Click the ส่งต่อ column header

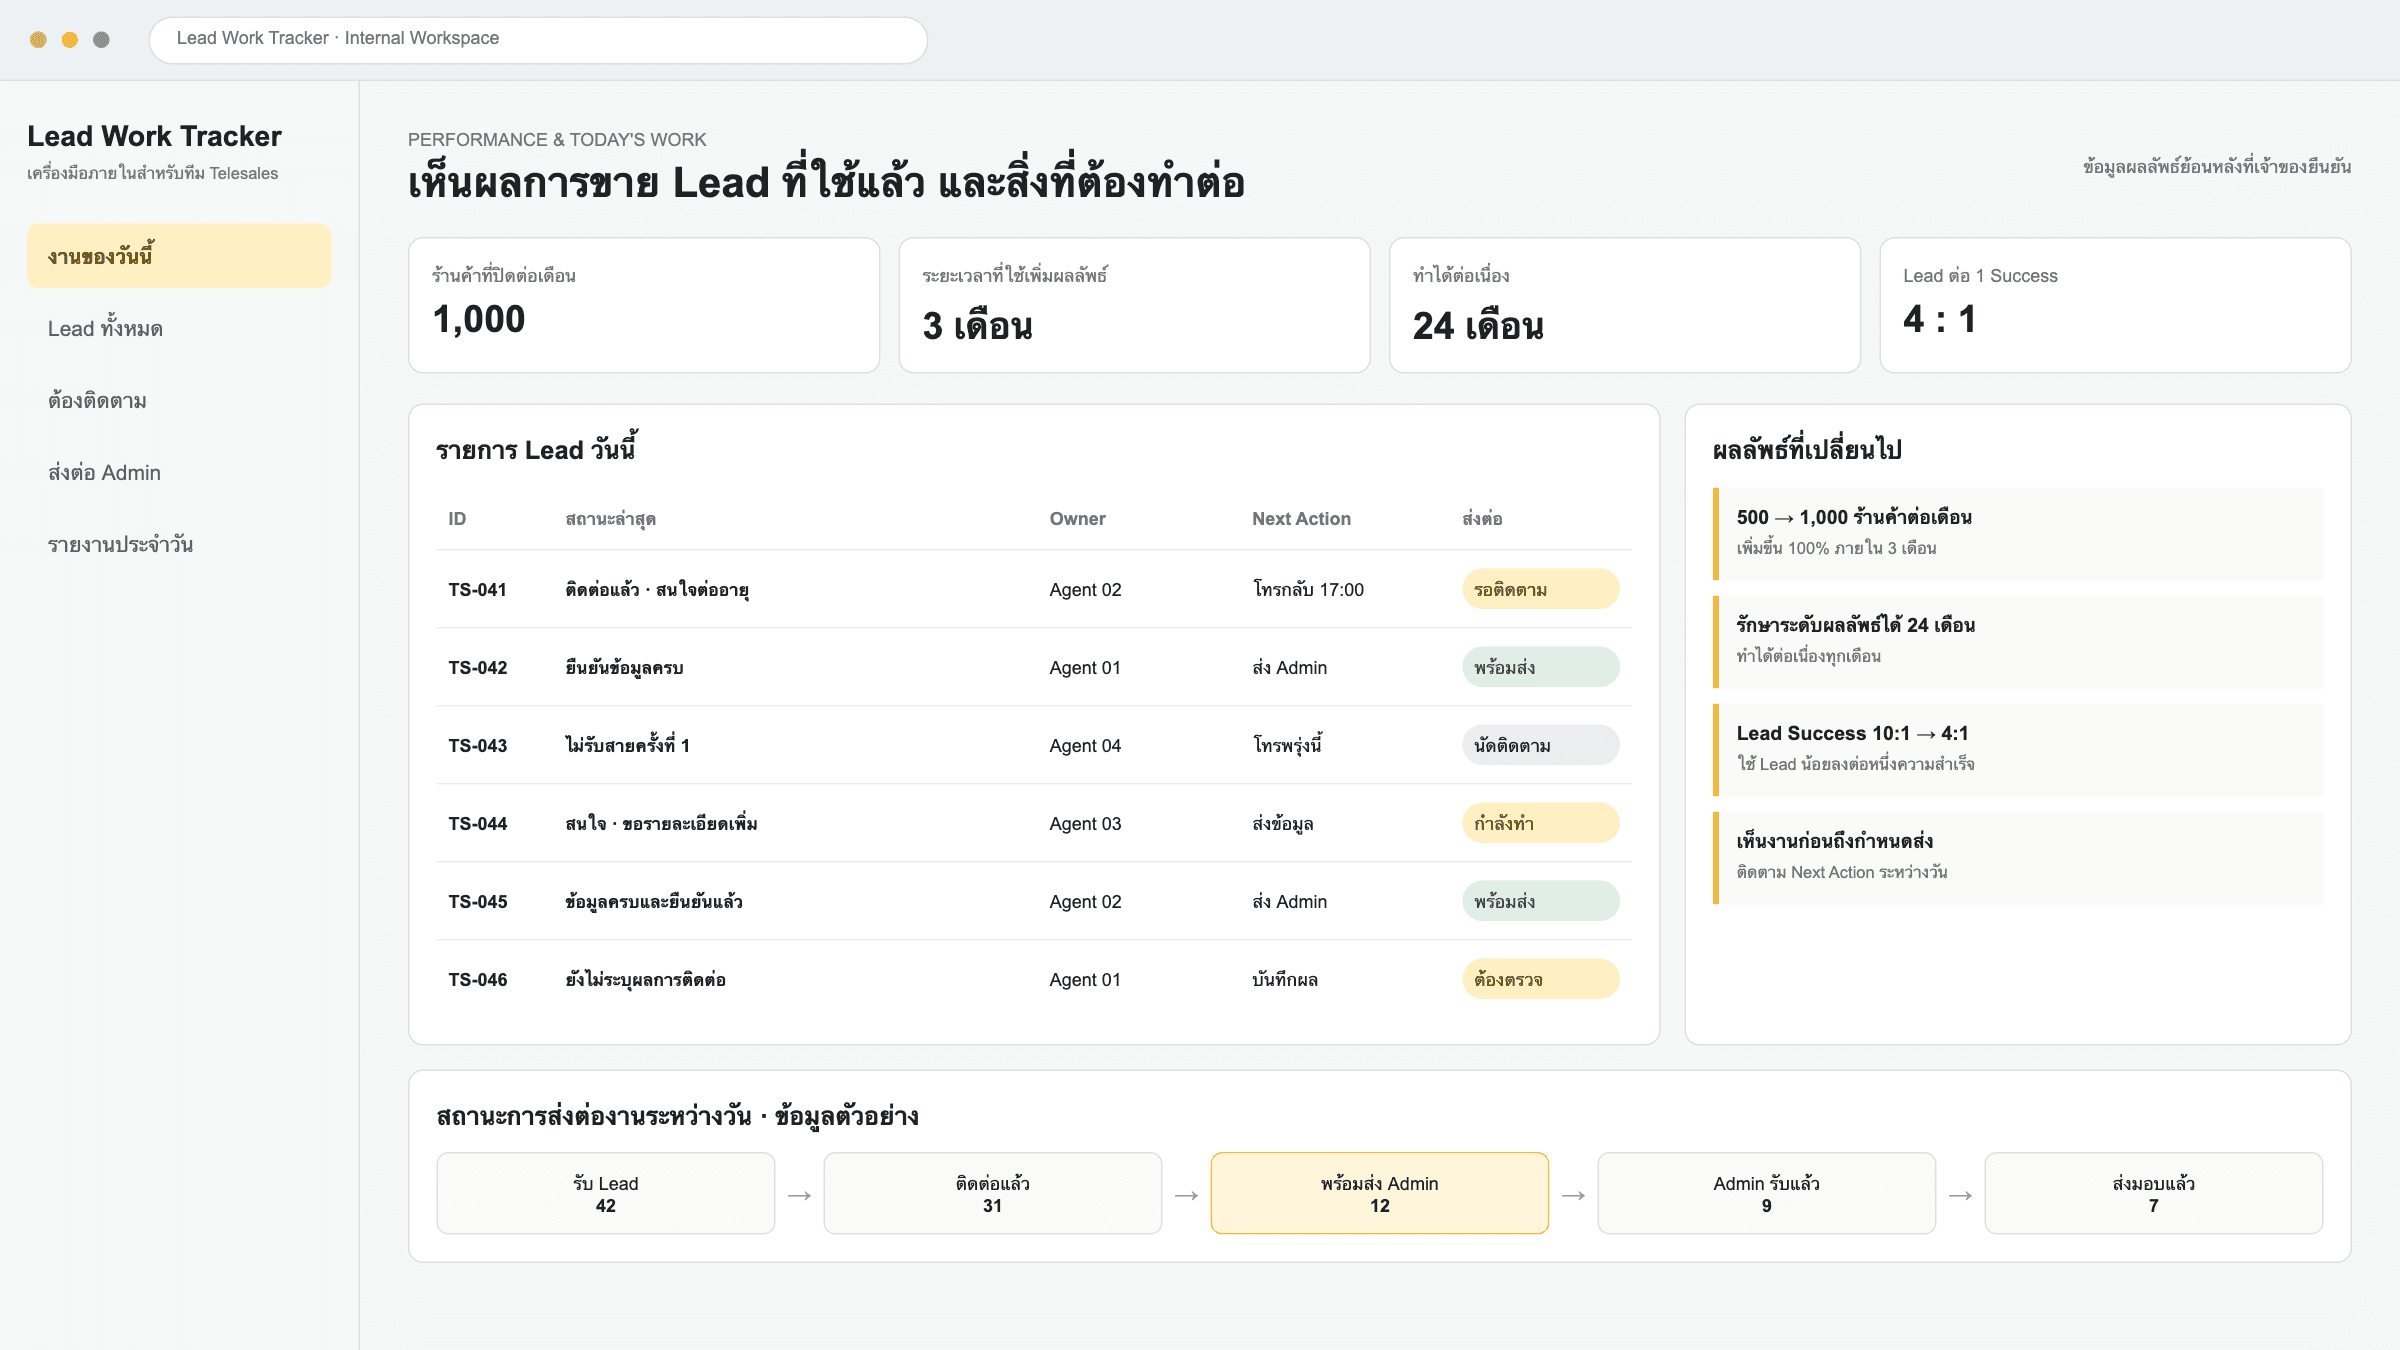click(x=1482, y=519)
